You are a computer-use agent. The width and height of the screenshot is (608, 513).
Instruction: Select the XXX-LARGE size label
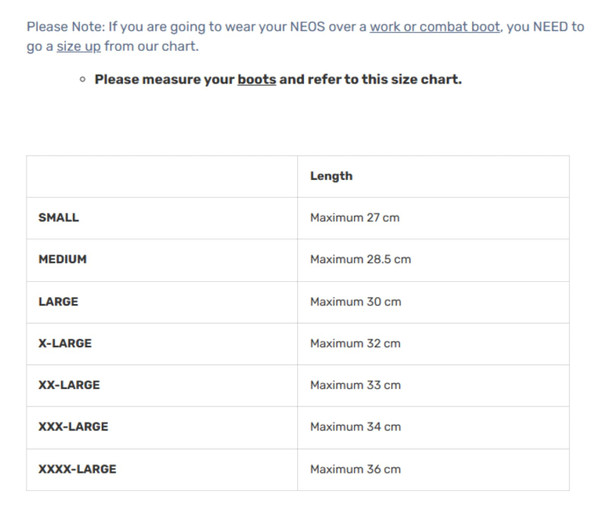[x=73, y=427]
